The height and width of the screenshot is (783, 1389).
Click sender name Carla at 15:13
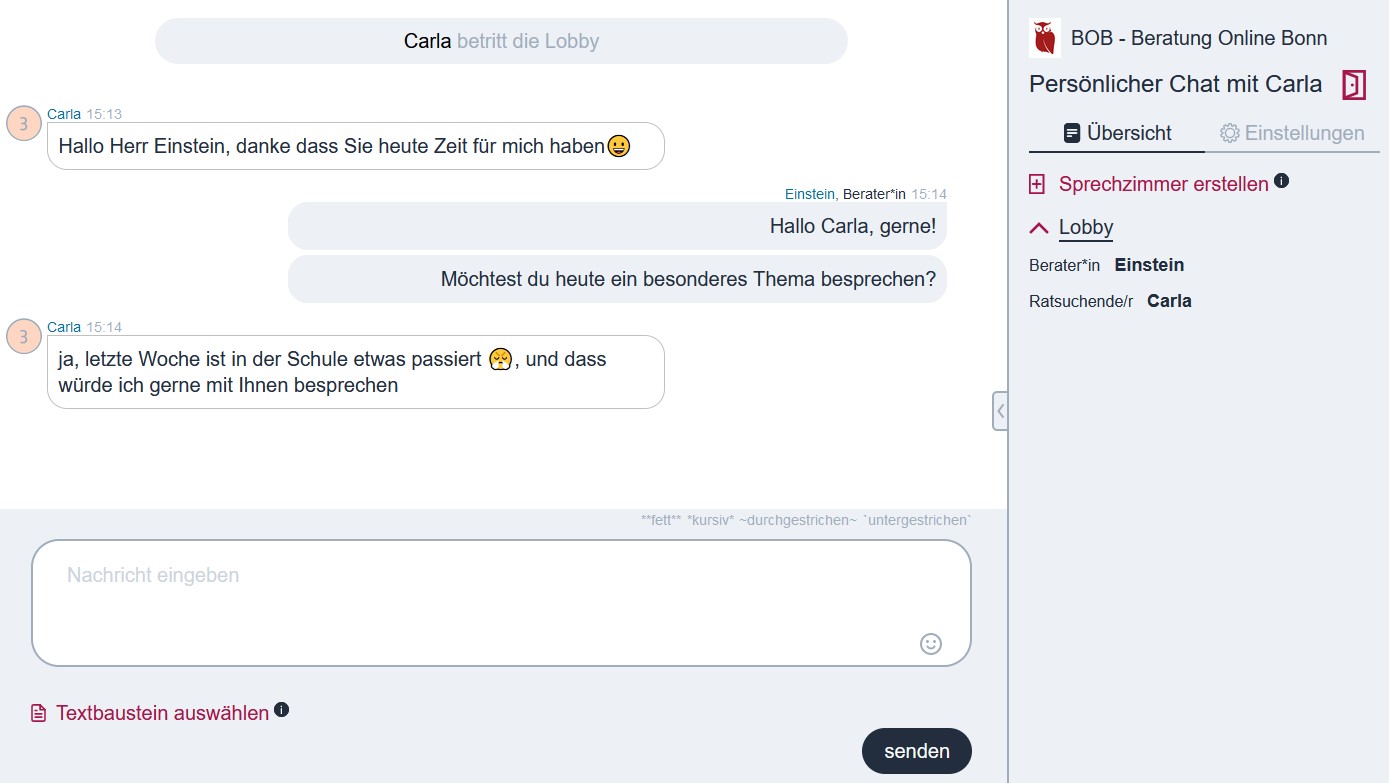tap(64, 114)
